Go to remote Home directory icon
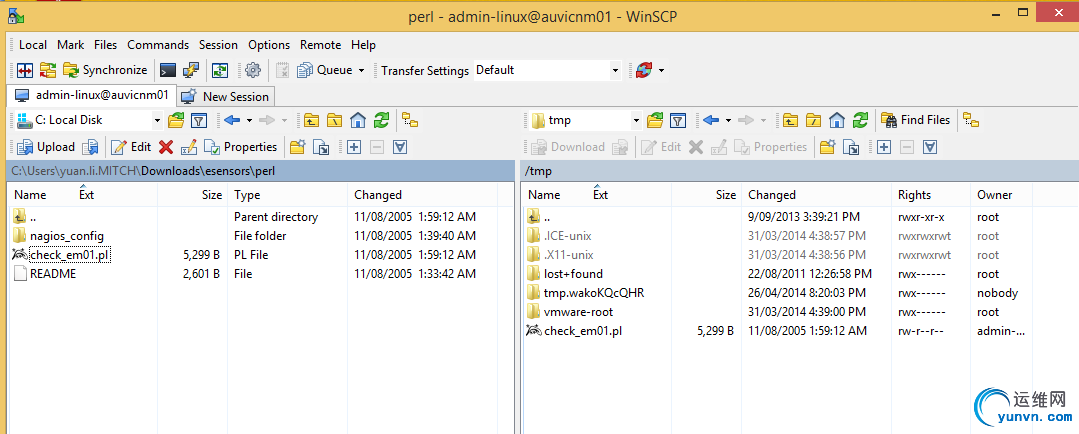 click(x=837, y=120)
